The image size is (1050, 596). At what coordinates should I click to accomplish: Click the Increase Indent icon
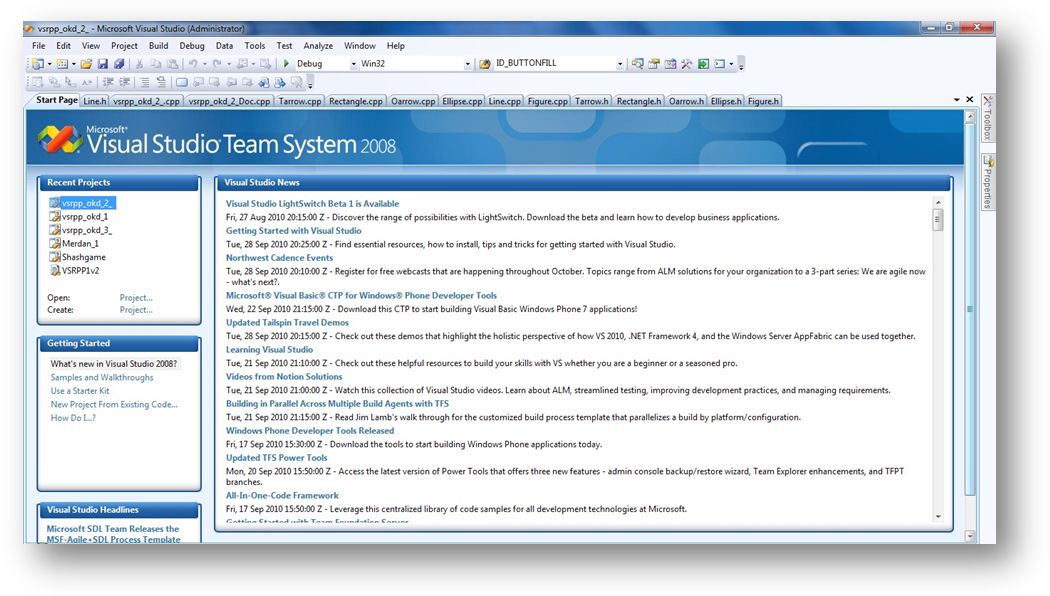124,82
